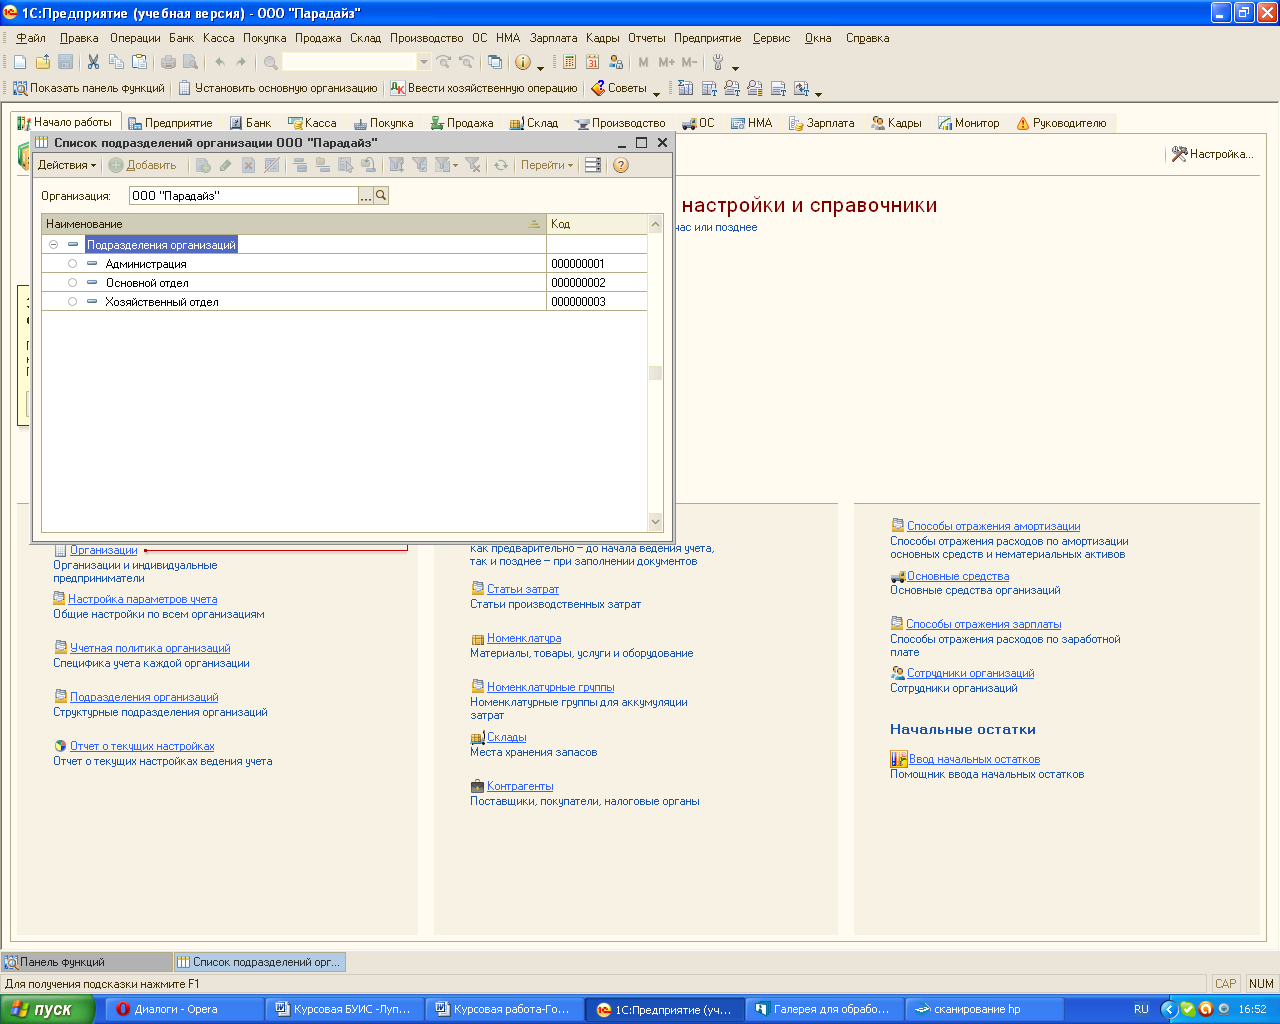Open the Зарплата menu in menu bar
This screenshot has width=1280, height=1024.
553,38
